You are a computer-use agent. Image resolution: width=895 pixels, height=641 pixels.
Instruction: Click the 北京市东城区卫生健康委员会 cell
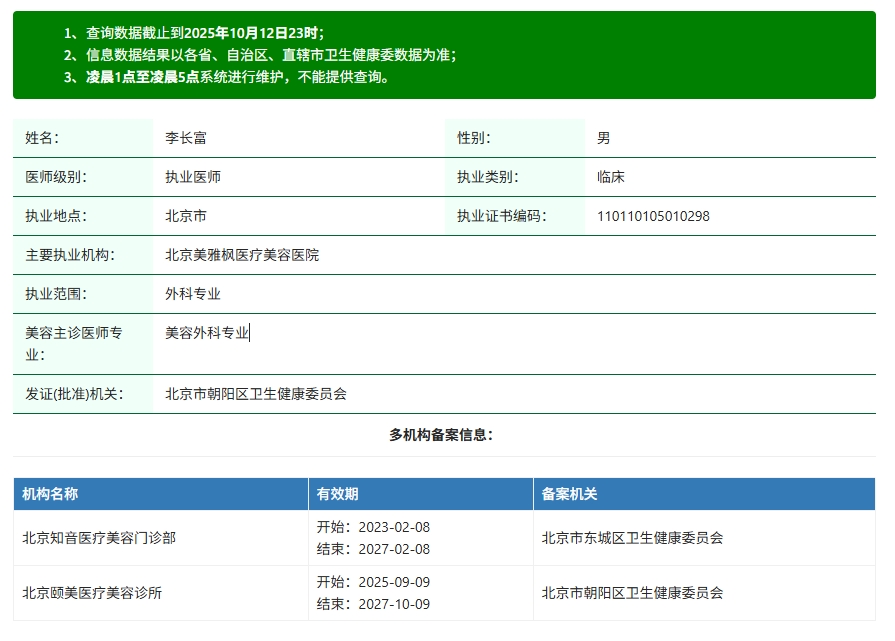click(632, 538)
